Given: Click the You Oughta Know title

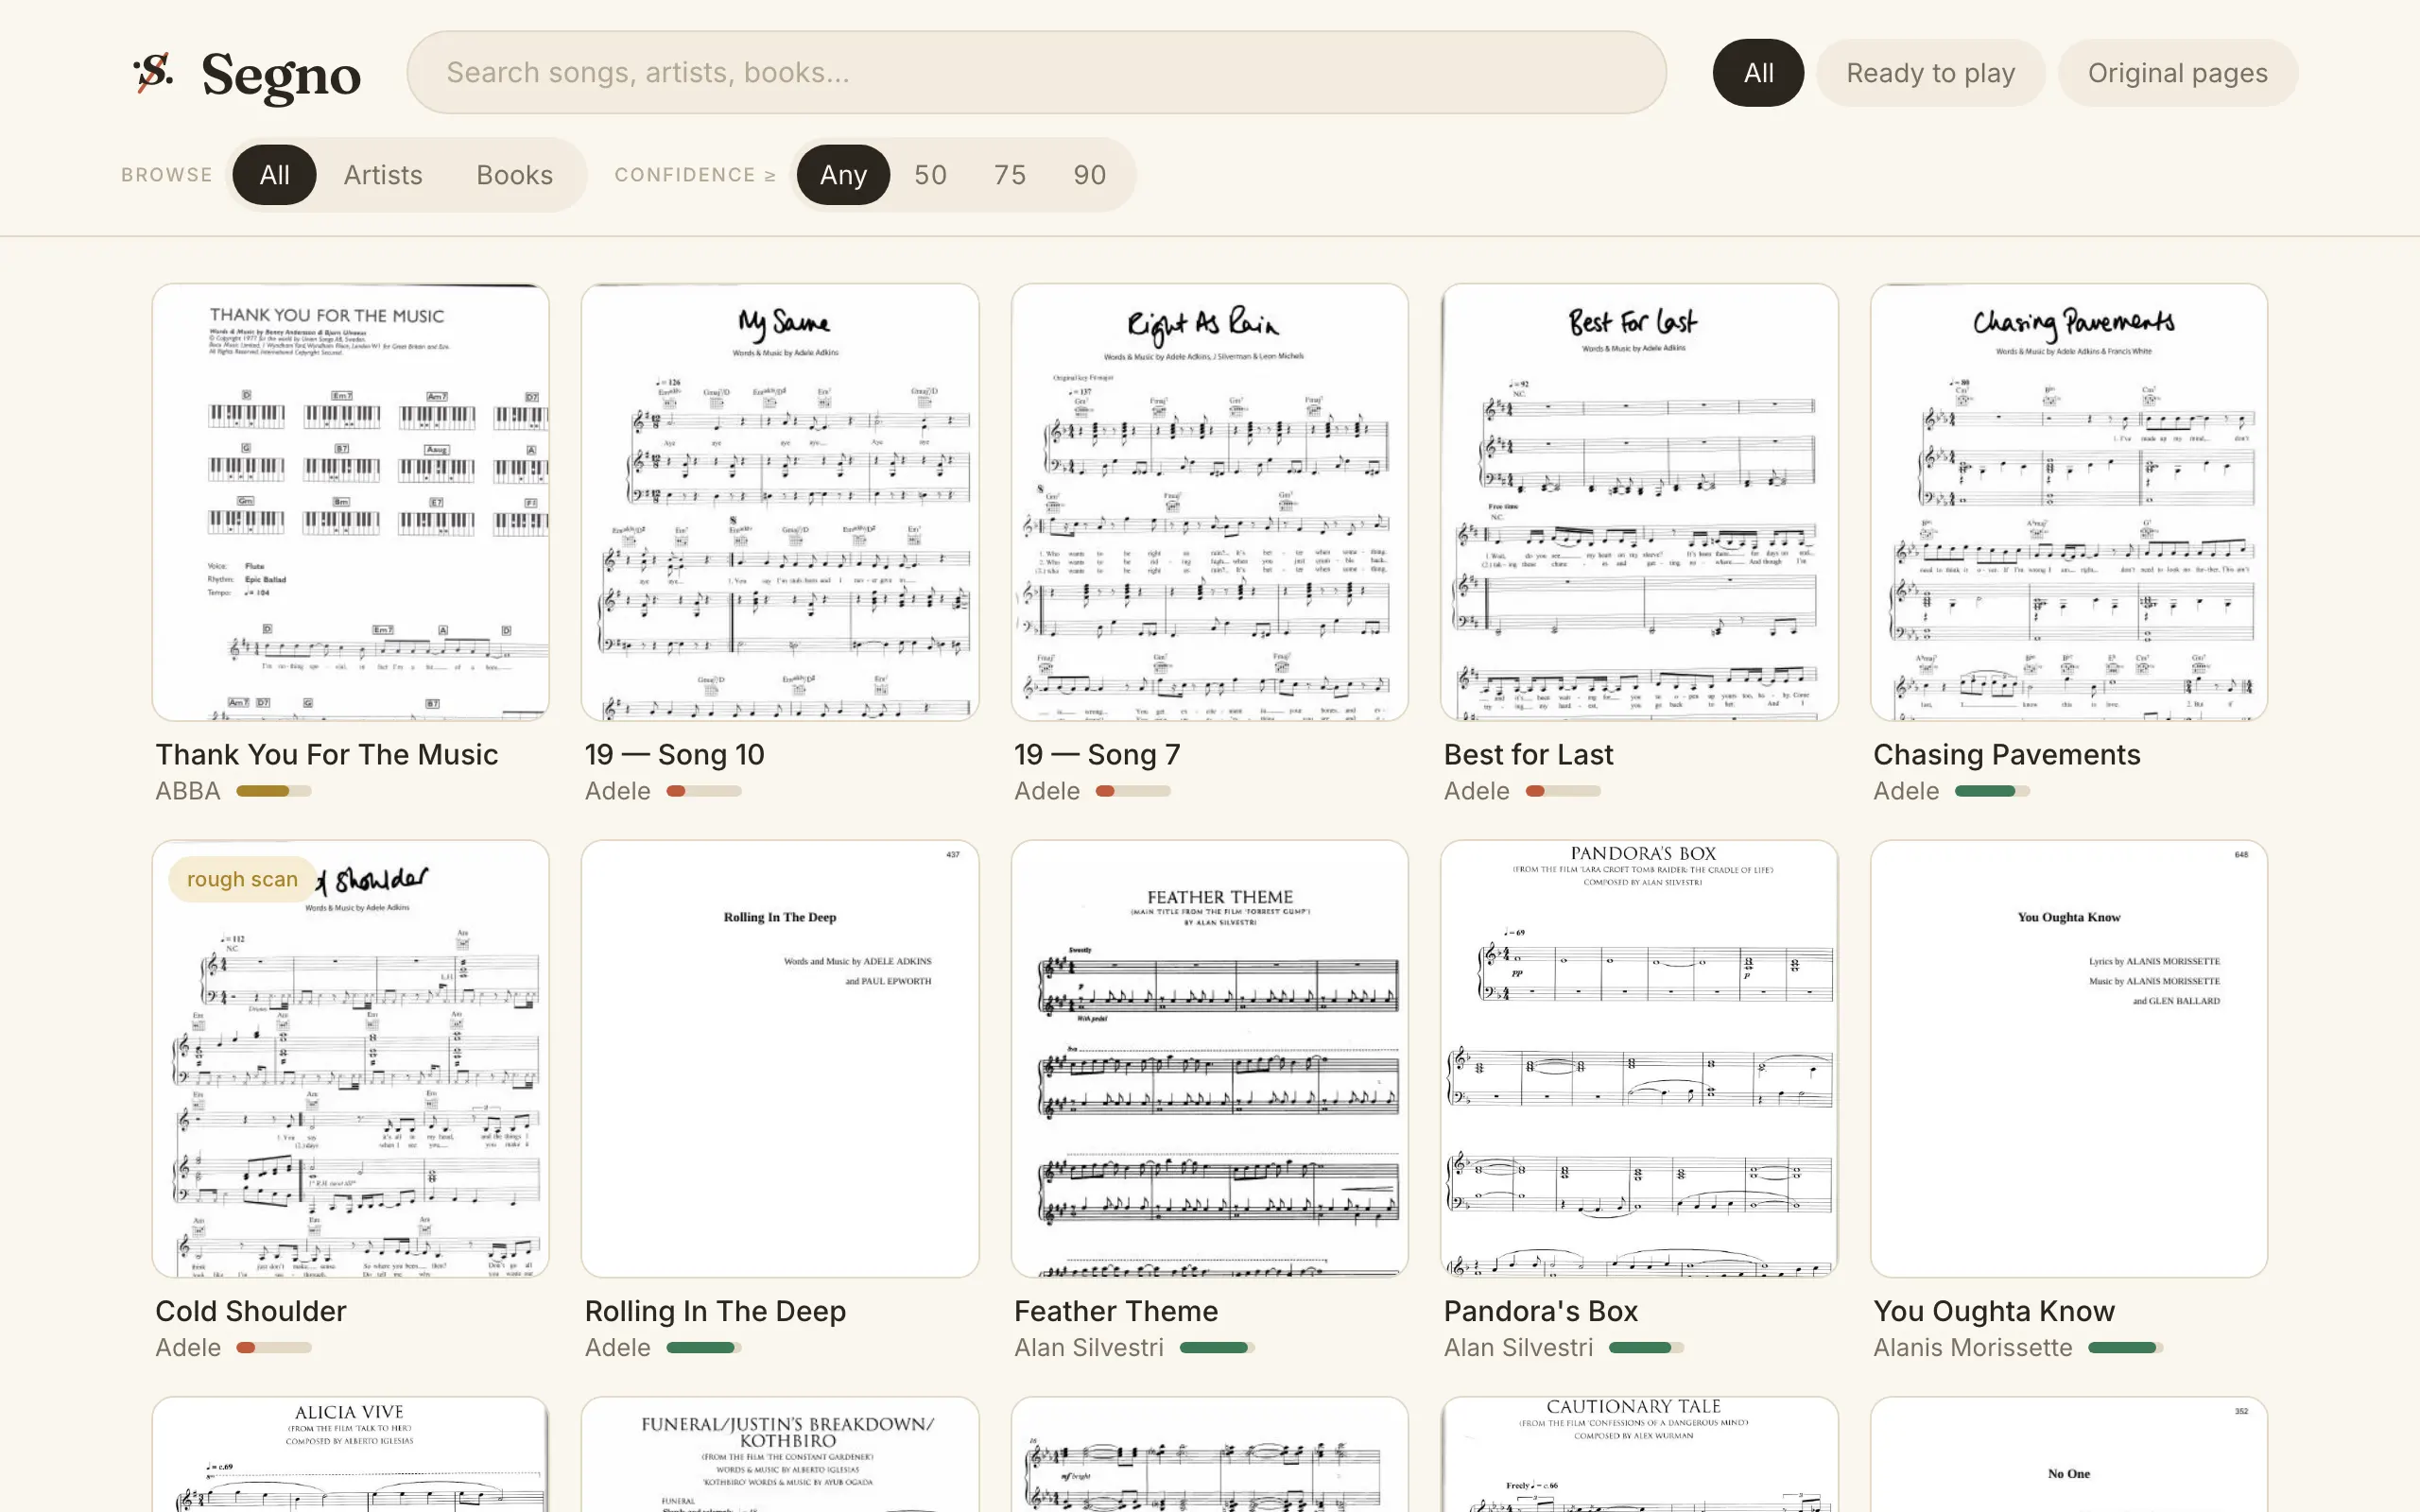Looking at the screenshot, I should point(1994,1311).
